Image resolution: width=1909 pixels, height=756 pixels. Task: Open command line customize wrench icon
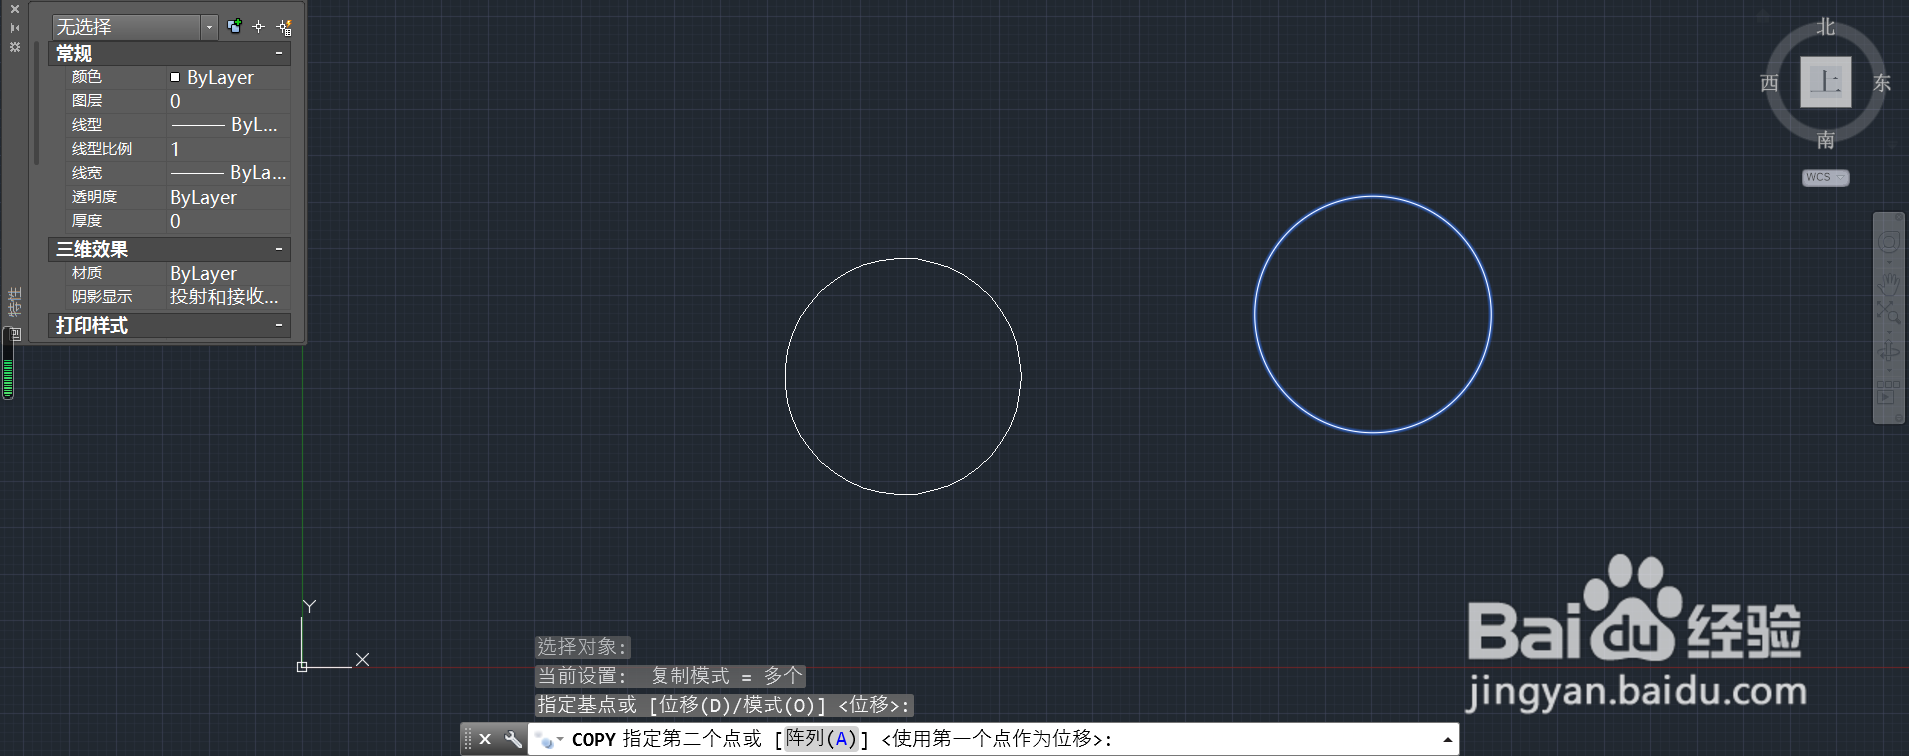pyautogui.click(x=513, y=739)
